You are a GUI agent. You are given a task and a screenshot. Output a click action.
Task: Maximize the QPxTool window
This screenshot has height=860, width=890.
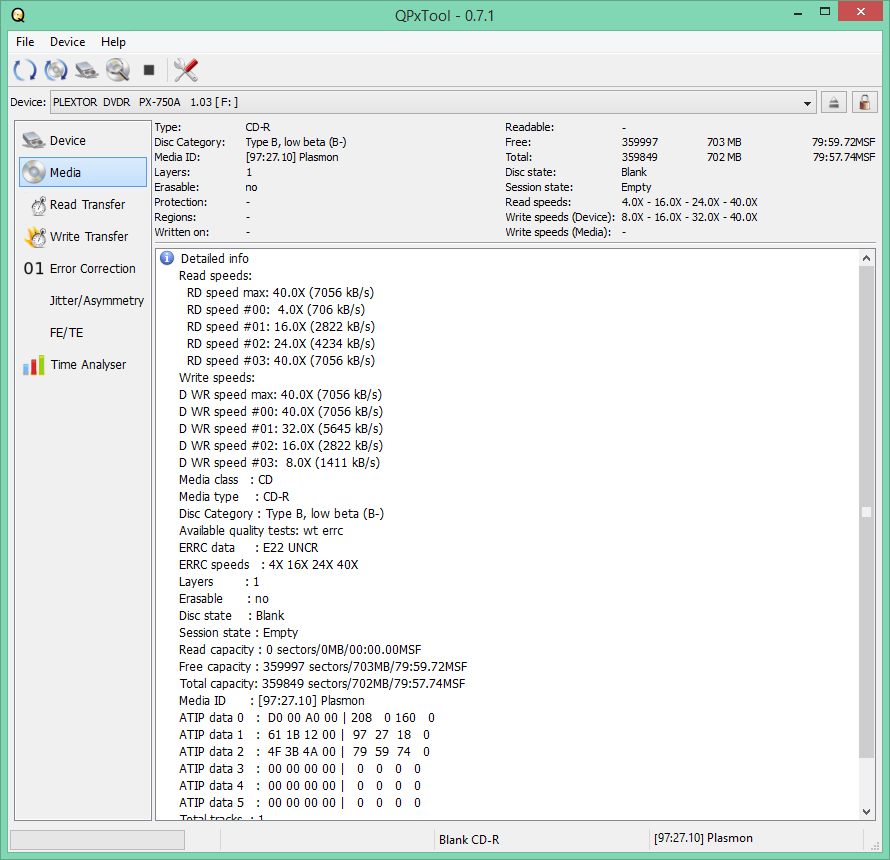pyautogui.click(x=825, y=11)
